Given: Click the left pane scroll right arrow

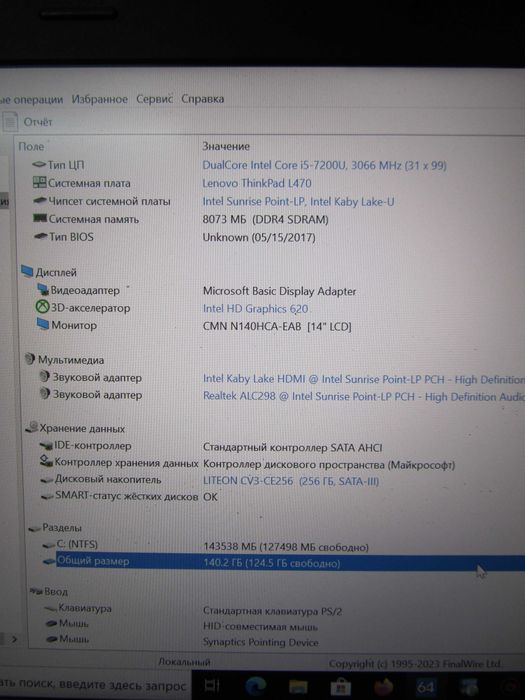Looking at the screenshot, I should (x=14, y=639).
